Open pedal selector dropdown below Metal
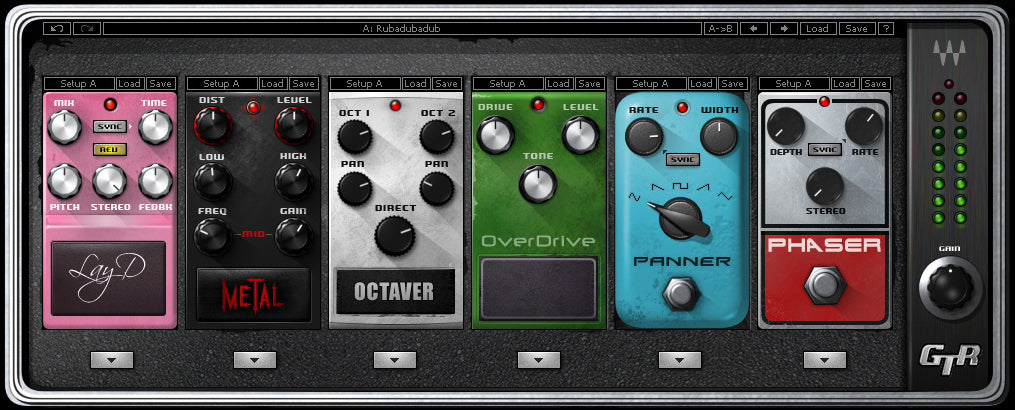The image size is (1015, 410). [255, 360]
